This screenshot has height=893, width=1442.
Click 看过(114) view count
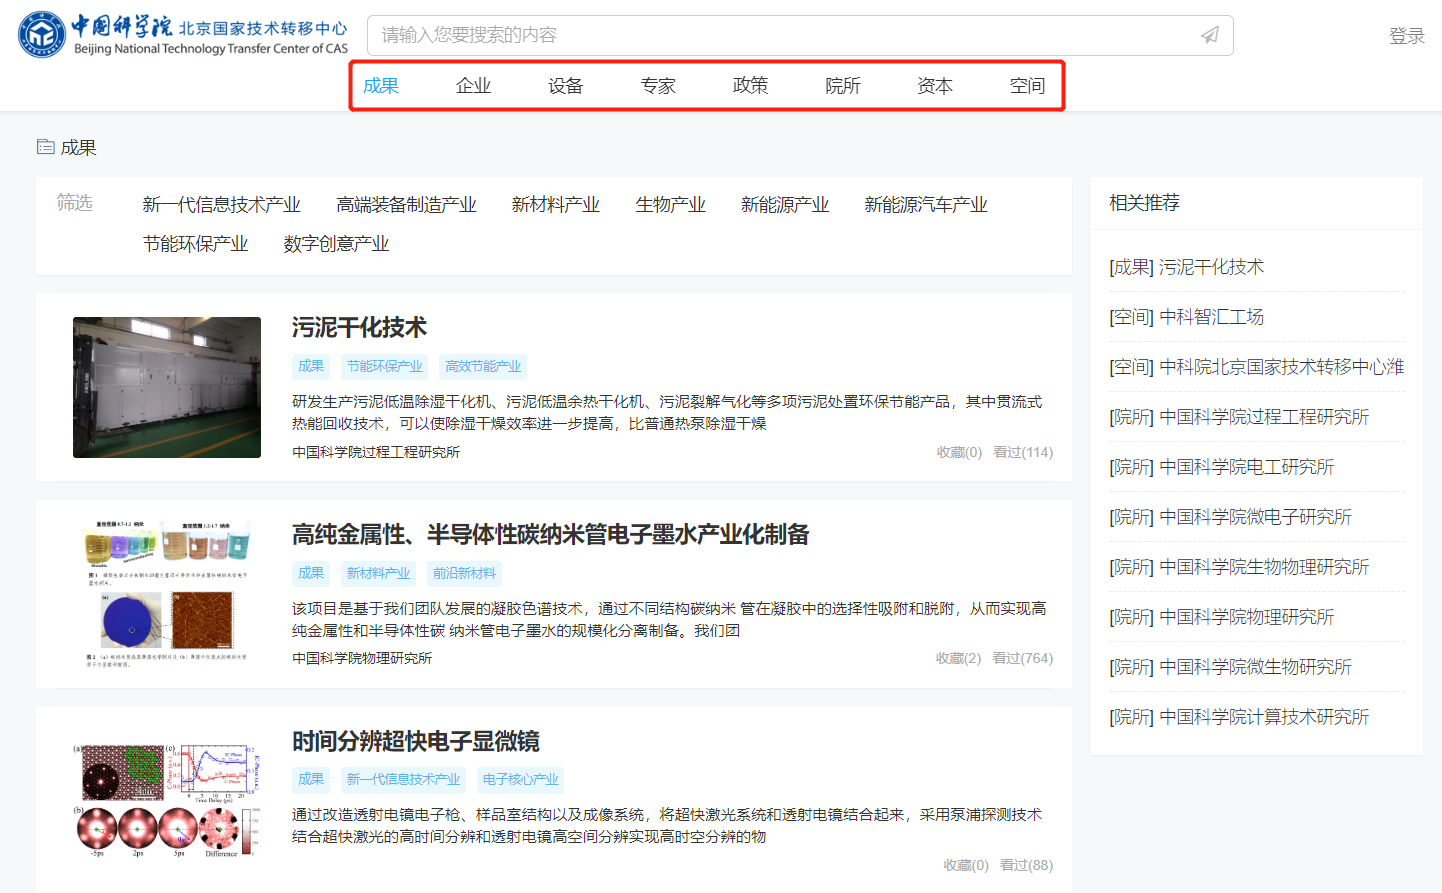click(x=1023, y=452)
